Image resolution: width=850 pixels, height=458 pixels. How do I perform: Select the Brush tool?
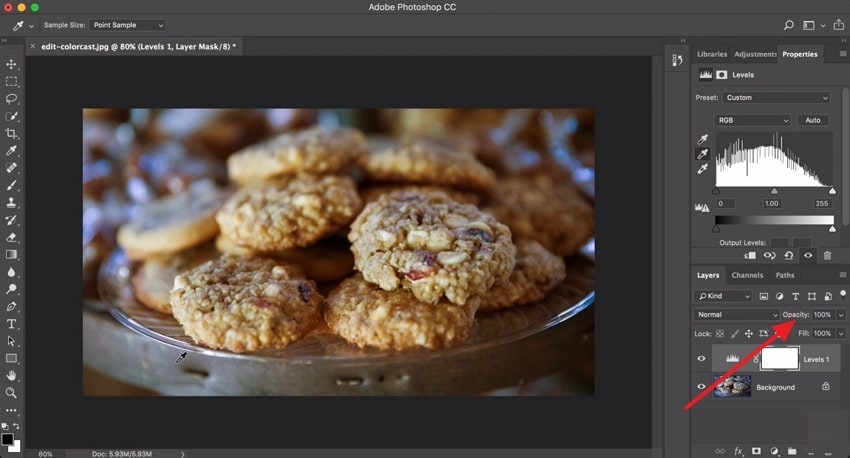tap(11, 185)
